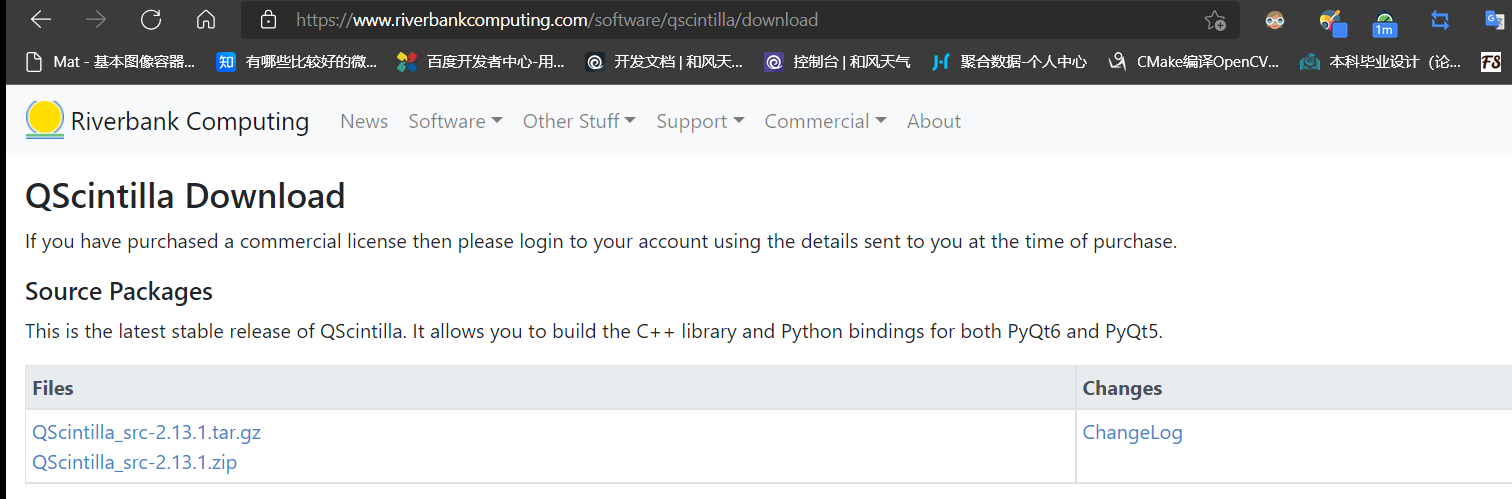1512x499 pixels.
Task: View site lock security information
Action: pyautogui.click(x=268, y=19)
